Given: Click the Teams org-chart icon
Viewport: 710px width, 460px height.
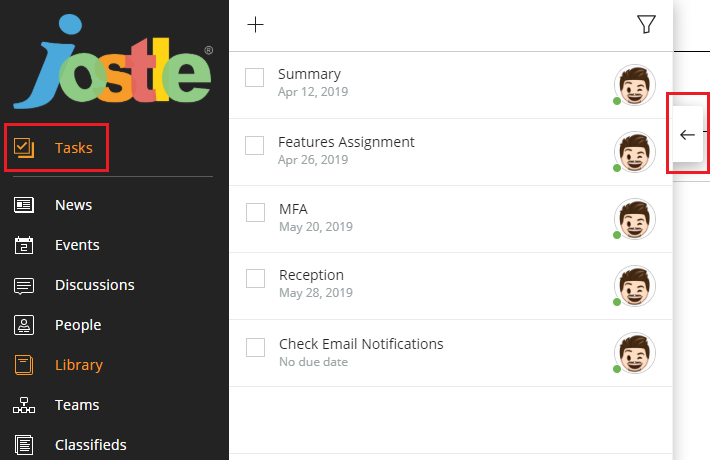Looking at the screenshot, I should [24, 405].
